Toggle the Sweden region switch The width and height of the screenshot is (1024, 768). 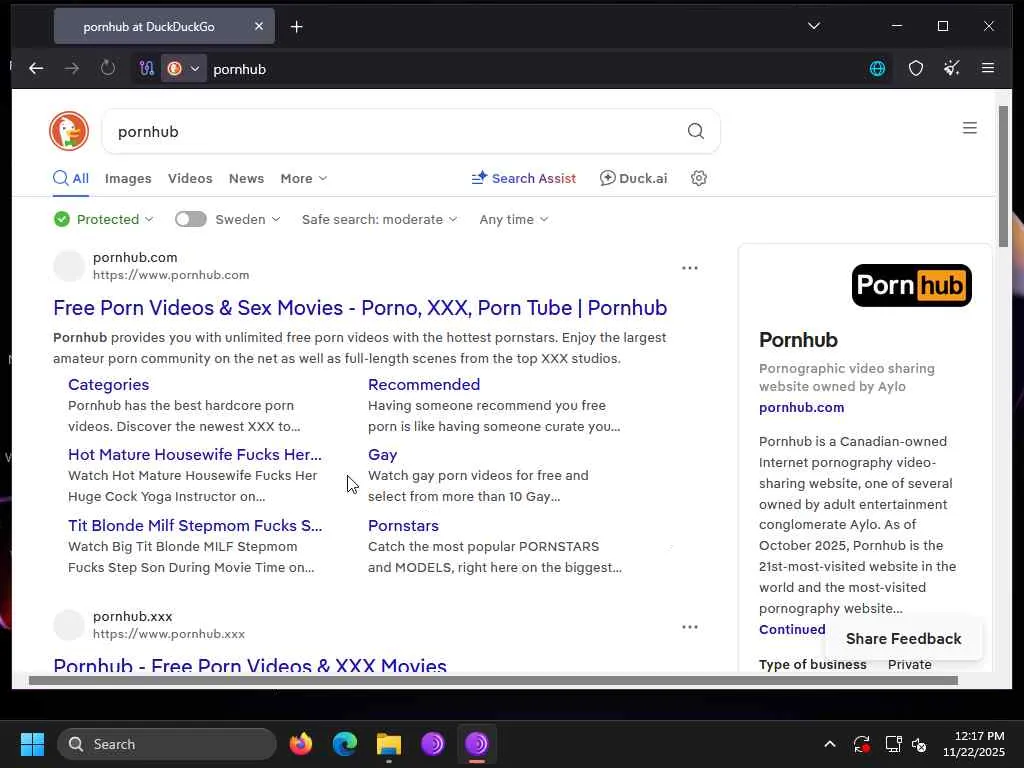[191, 219]
